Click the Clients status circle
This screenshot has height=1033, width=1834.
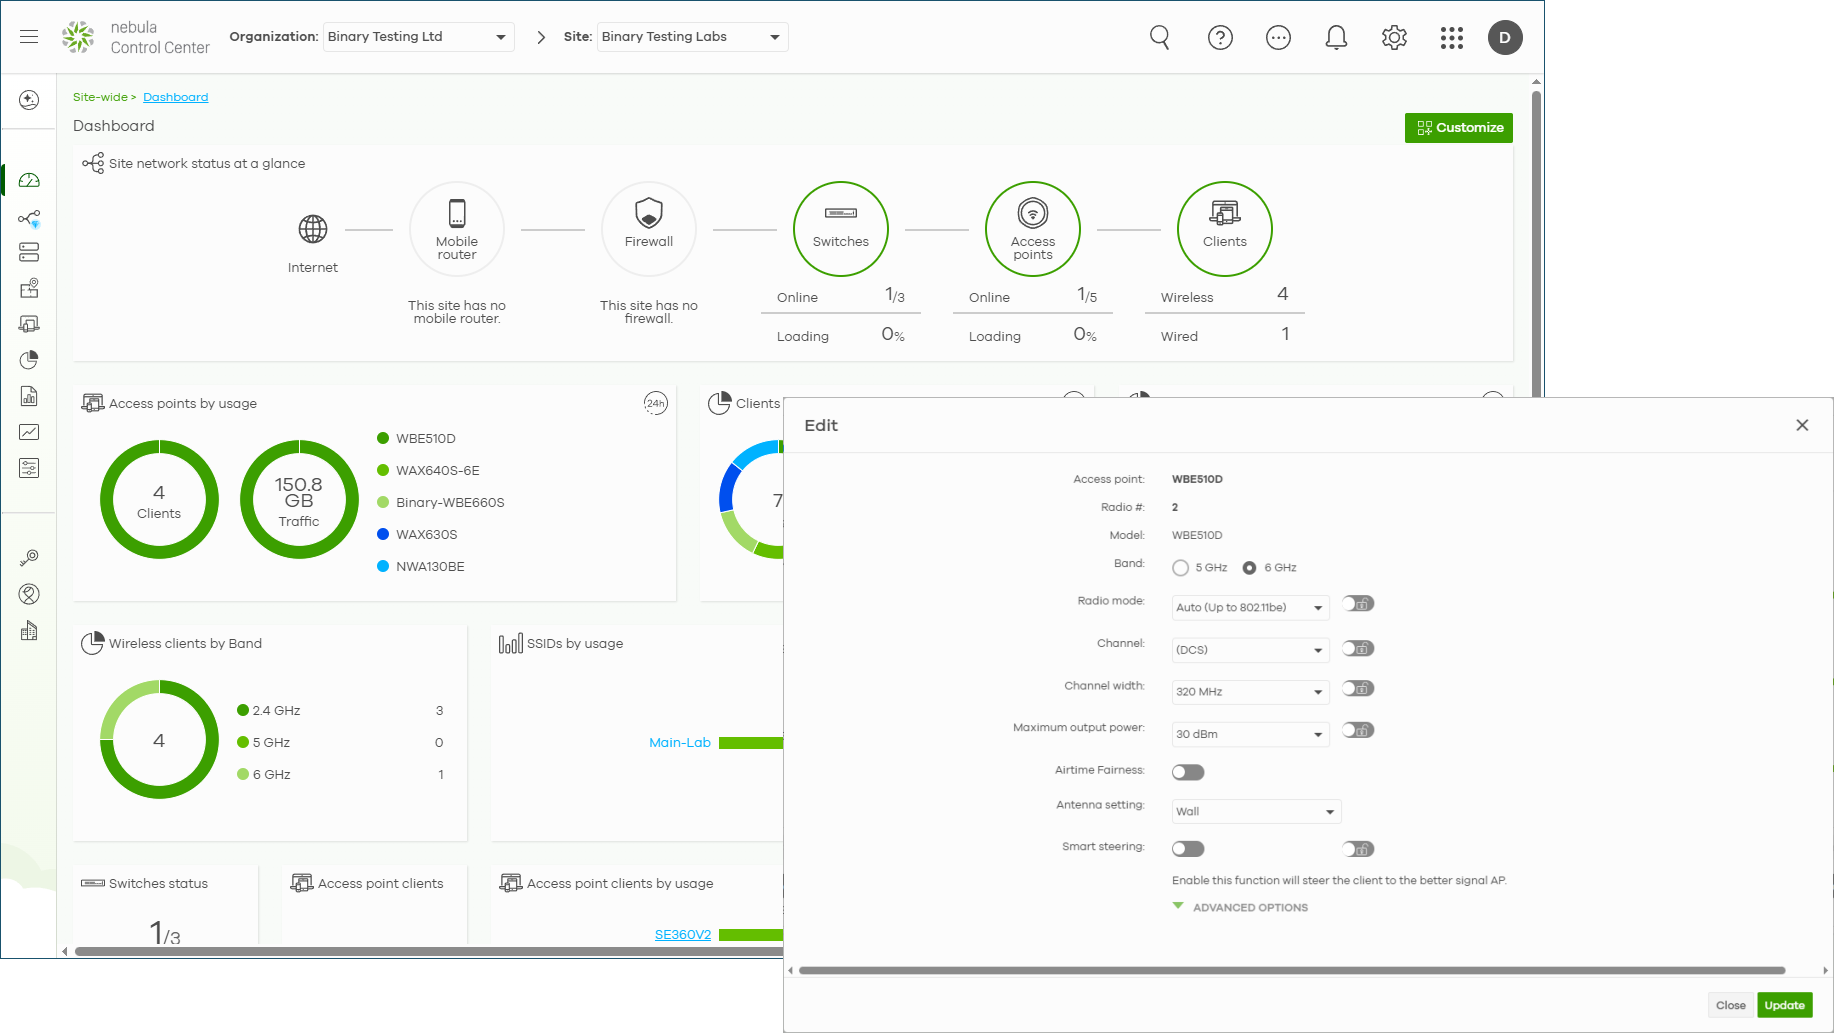coord(1225,229)
